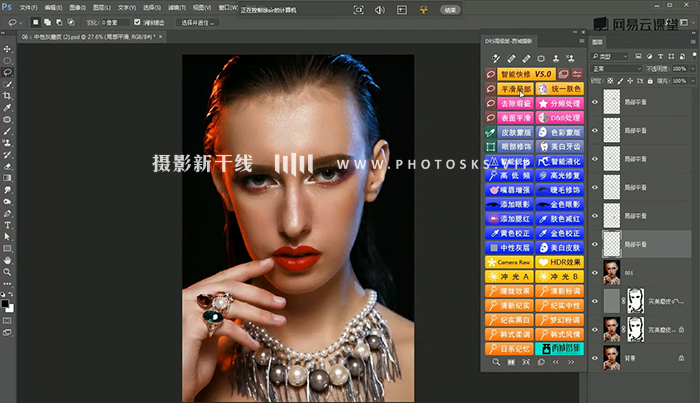This screenshot has height=403, width=700.
Task: Click the previous-page double arrow in DR5 panel
Action: coord(556,362)
